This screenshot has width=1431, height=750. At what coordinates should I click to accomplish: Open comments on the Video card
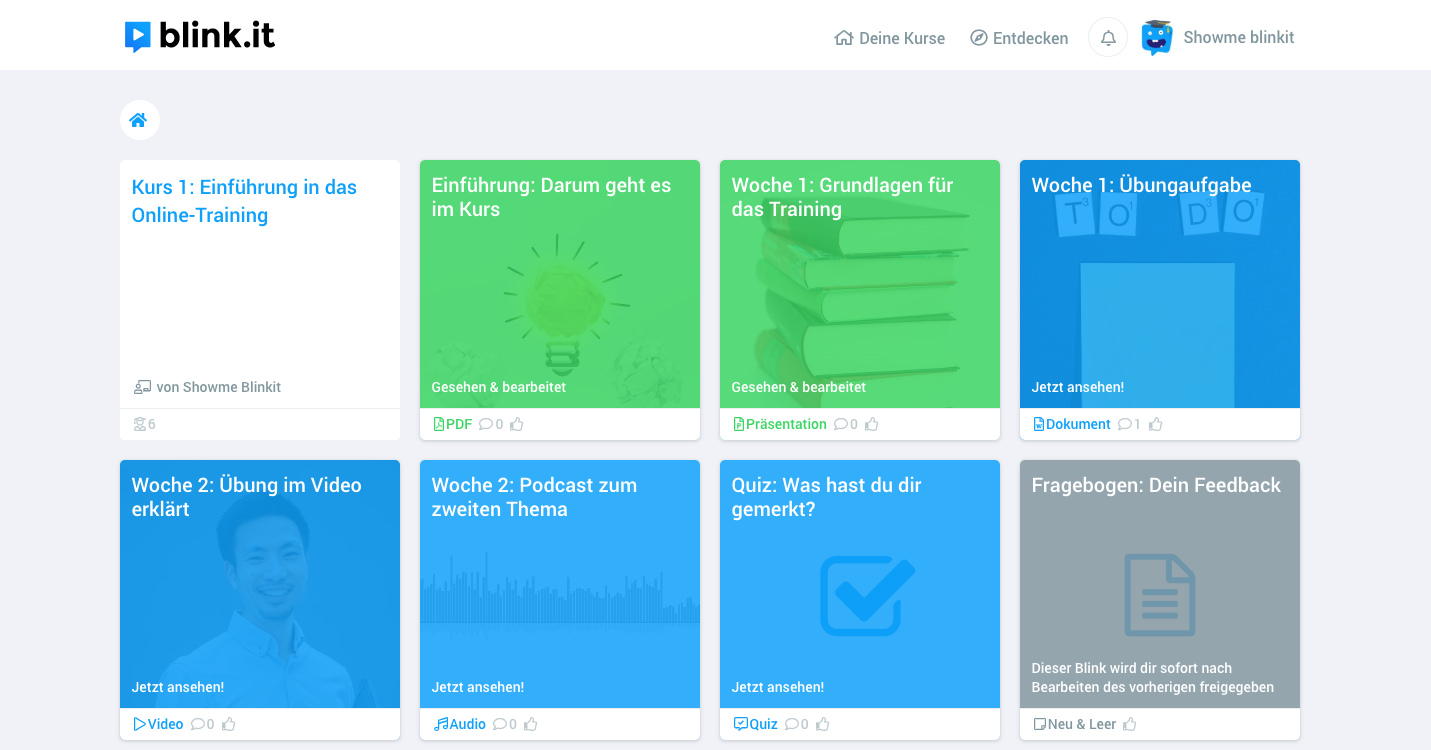click(203, 724)
